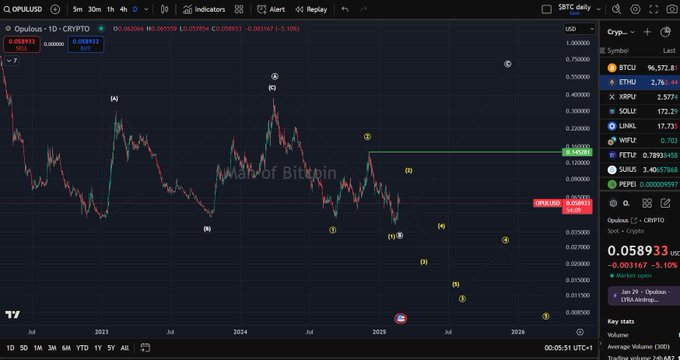Open the OPULUSD symbol search
680x360 pixels.
23,9
